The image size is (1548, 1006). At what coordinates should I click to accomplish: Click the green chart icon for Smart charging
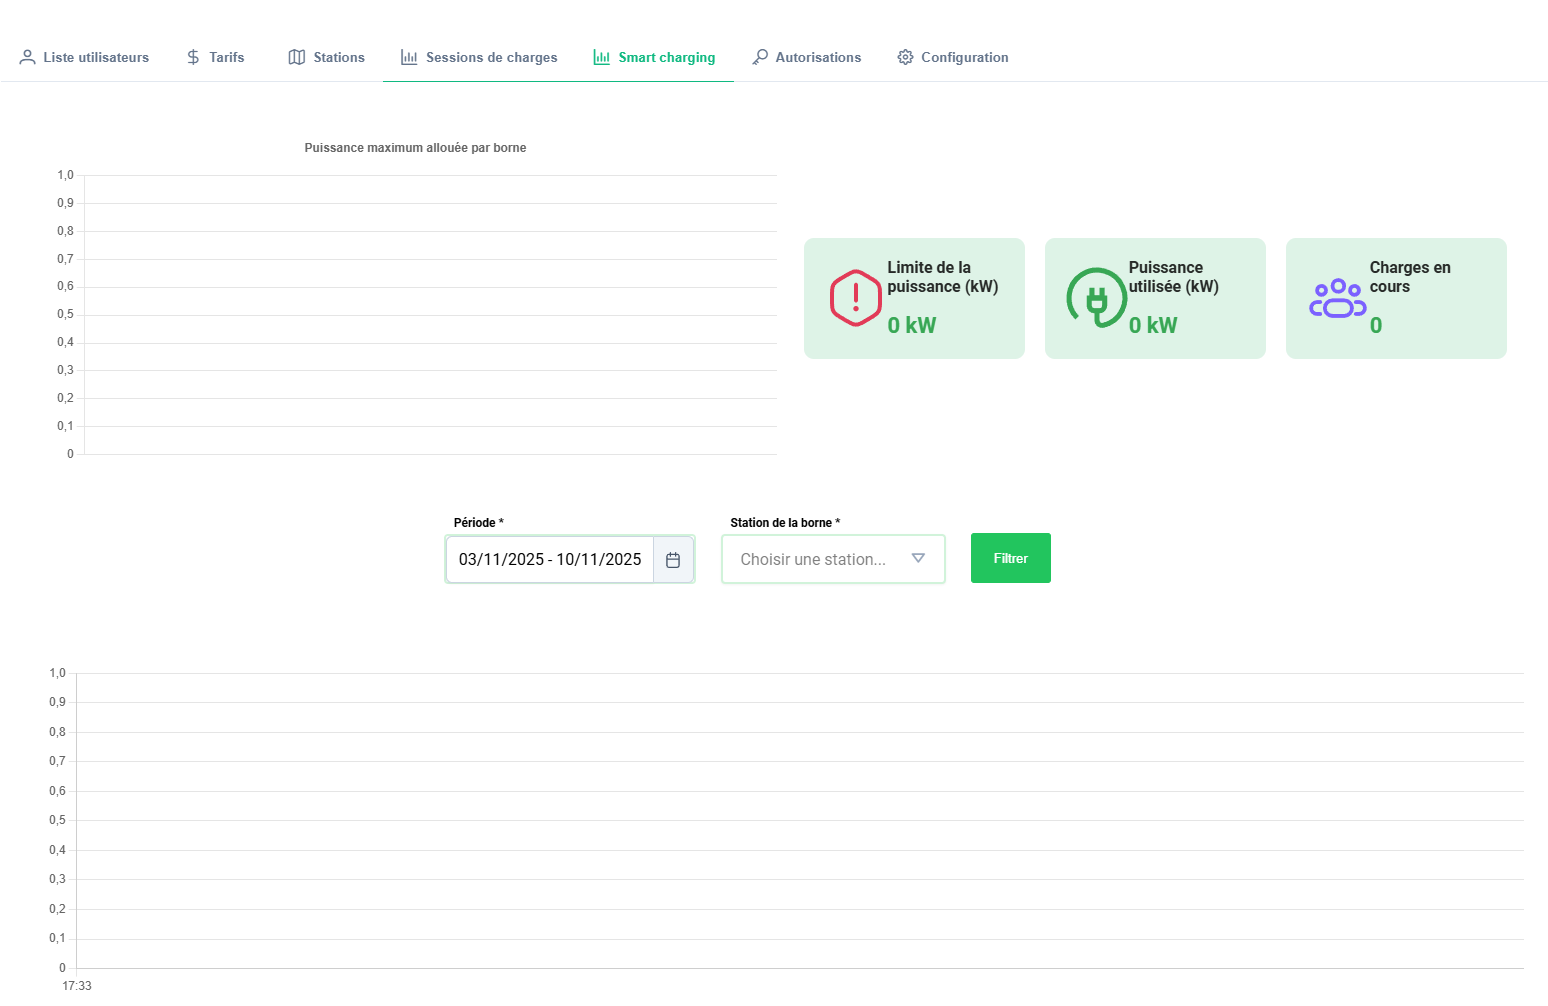601,57
